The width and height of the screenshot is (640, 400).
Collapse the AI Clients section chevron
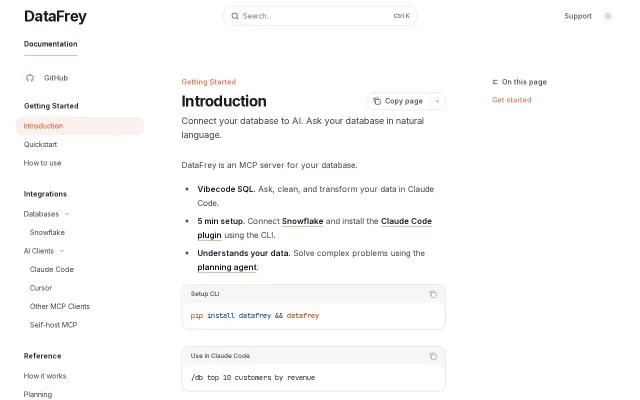[x=62, y=251]
